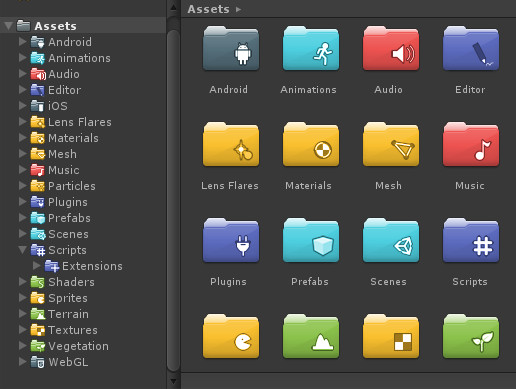Select Materials row in the folder tree
516x389 pixels.
[83, 138]
